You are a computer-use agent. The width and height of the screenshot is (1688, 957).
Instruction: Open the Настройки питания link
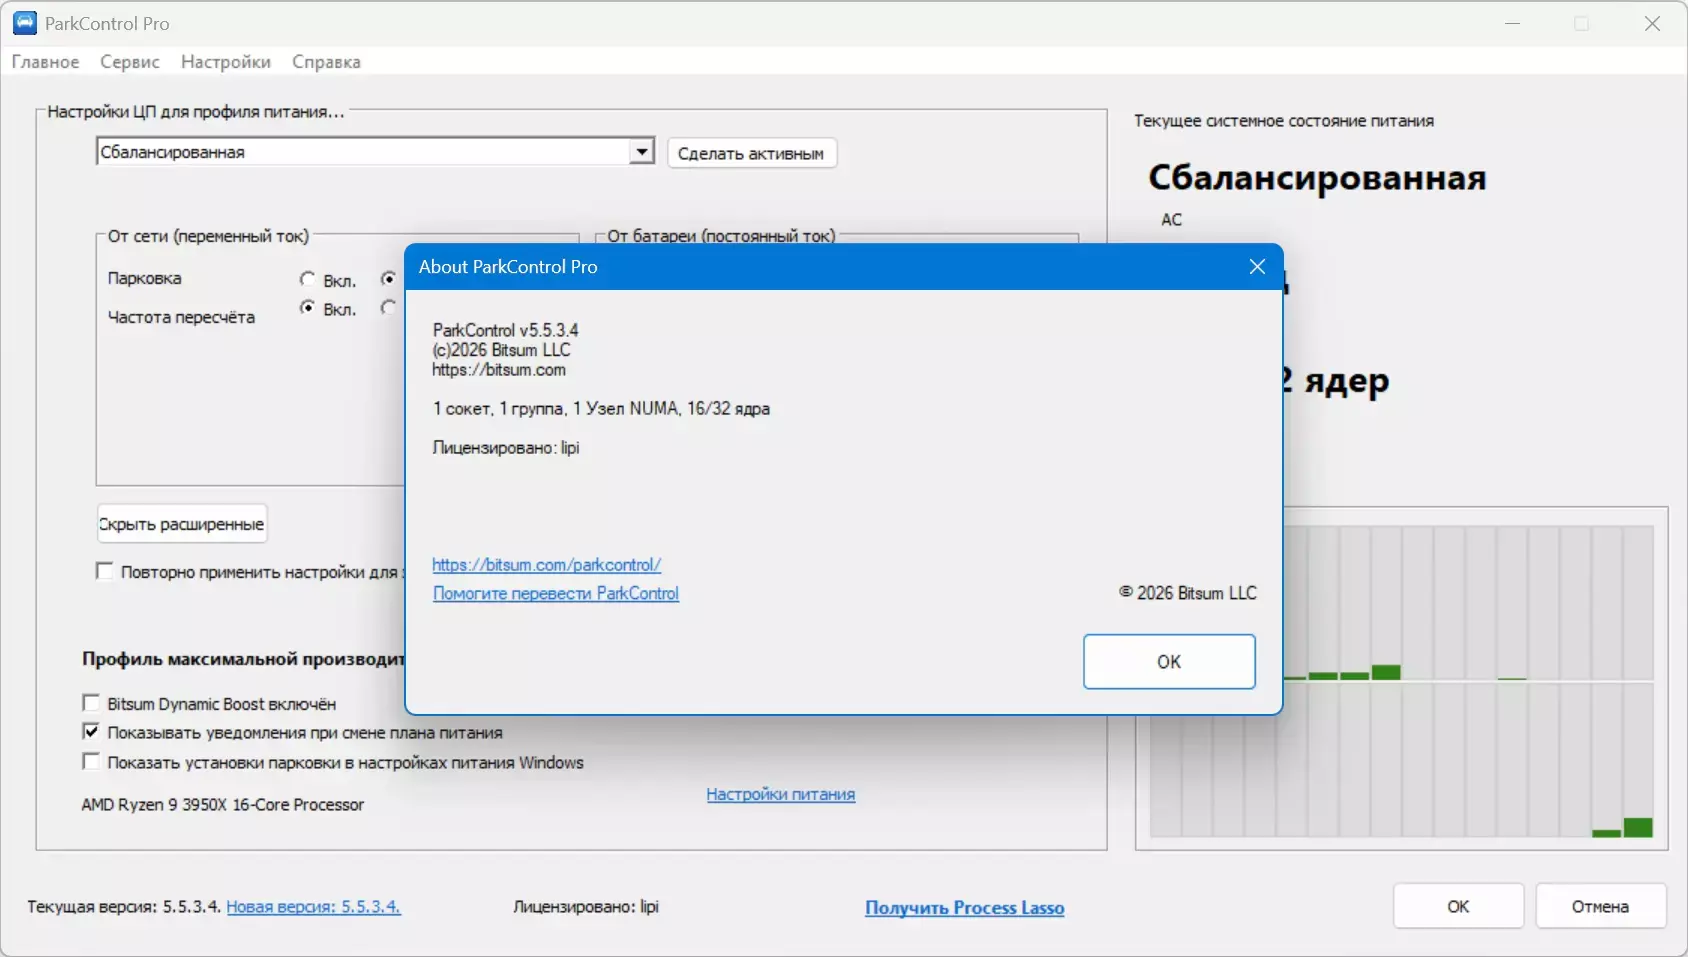click(781, 794)
